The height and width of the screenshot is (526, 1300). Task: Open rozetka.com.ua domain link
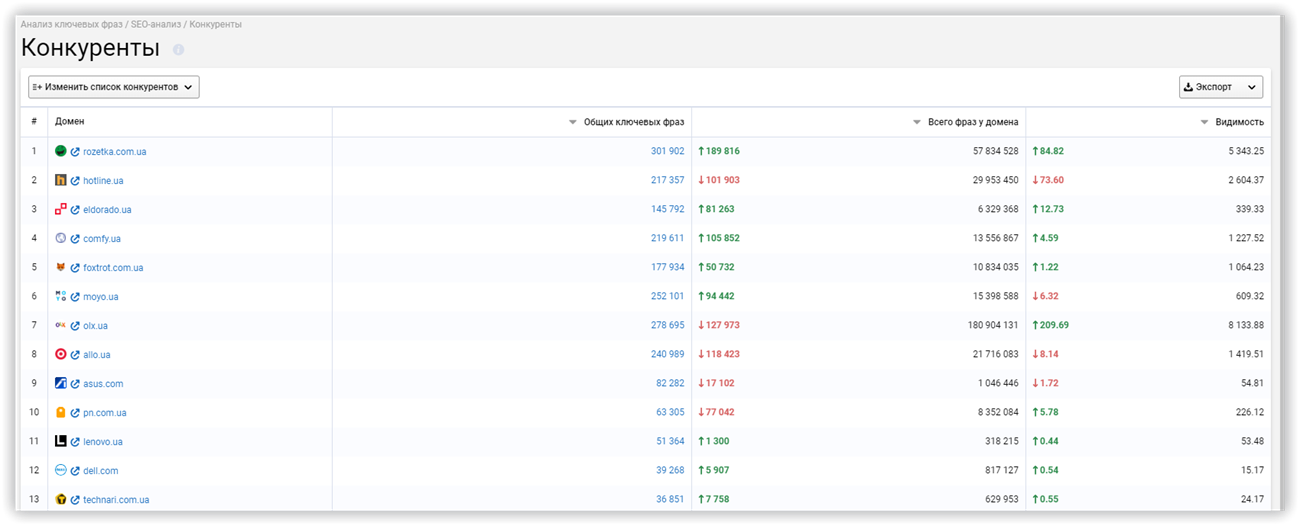[115, 152]
